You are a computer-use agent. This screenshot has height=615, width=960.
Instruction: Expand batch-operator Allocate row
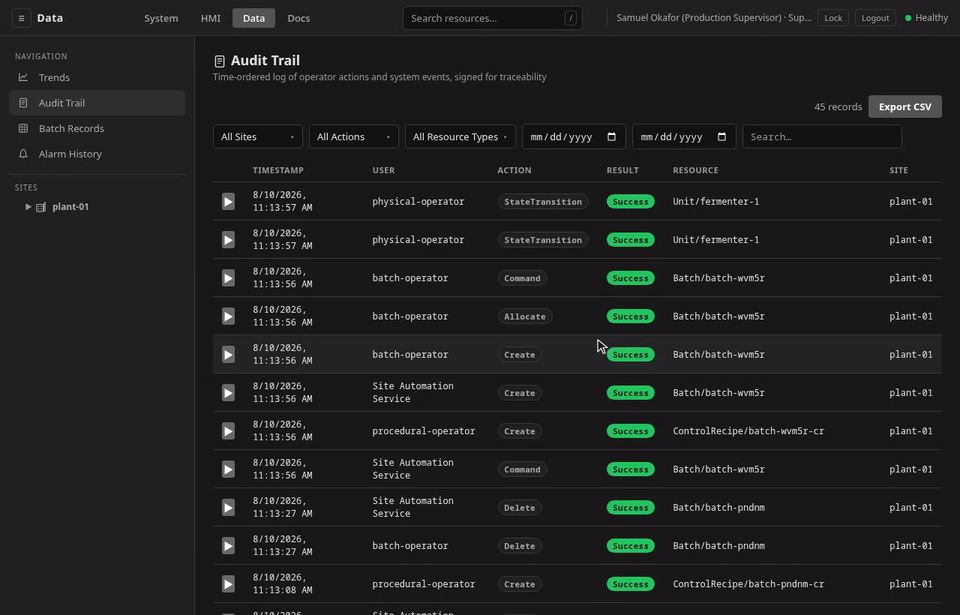[228, 316]
